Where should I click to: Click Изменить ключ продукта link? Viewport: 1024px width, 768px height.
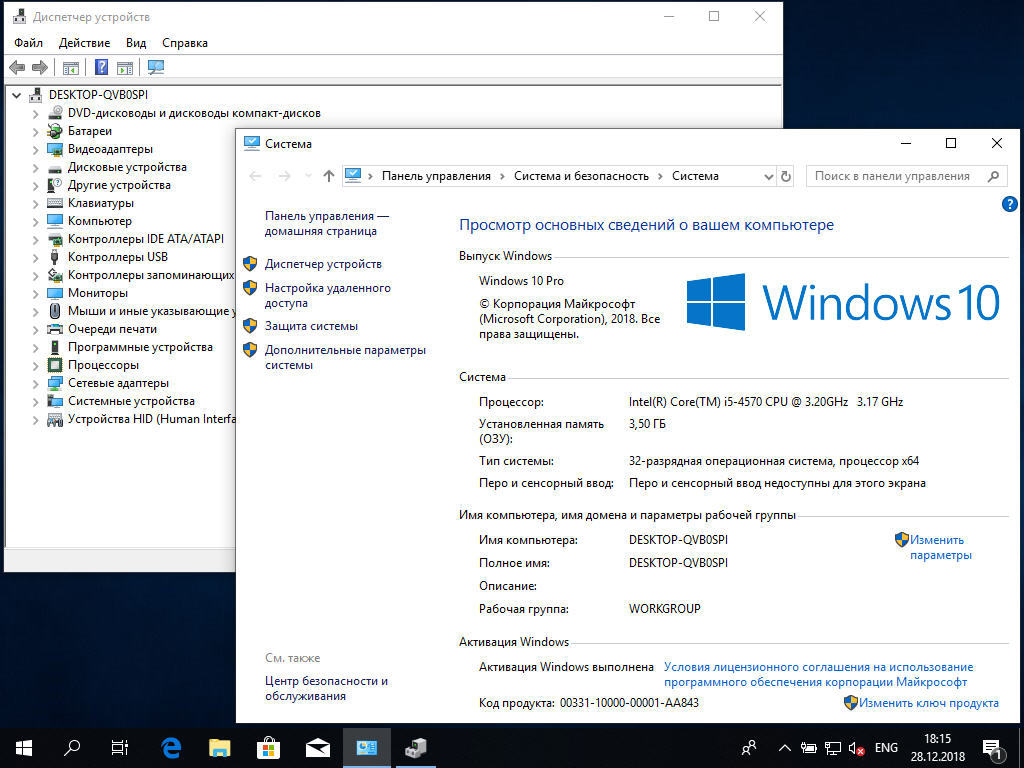928,703
